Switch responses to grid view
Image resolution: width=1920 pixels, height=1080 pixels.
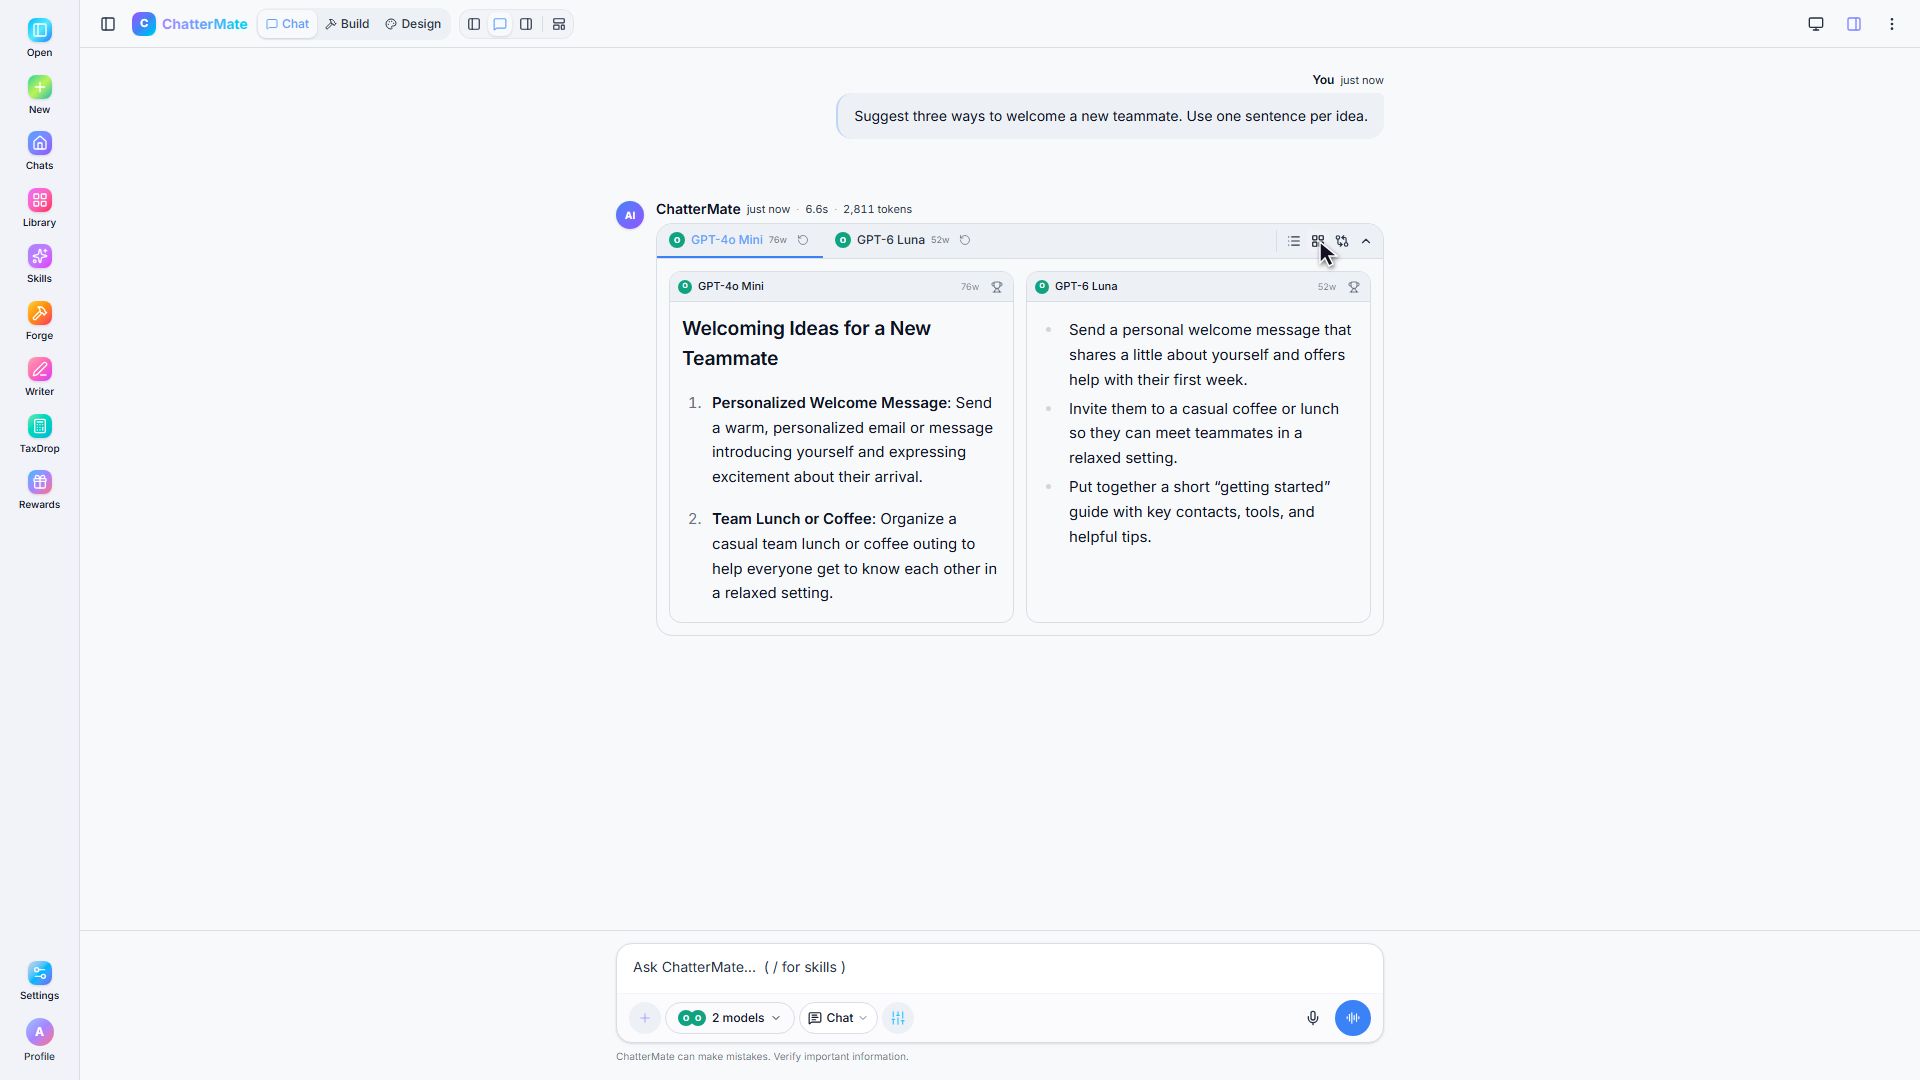point(1318,241)
